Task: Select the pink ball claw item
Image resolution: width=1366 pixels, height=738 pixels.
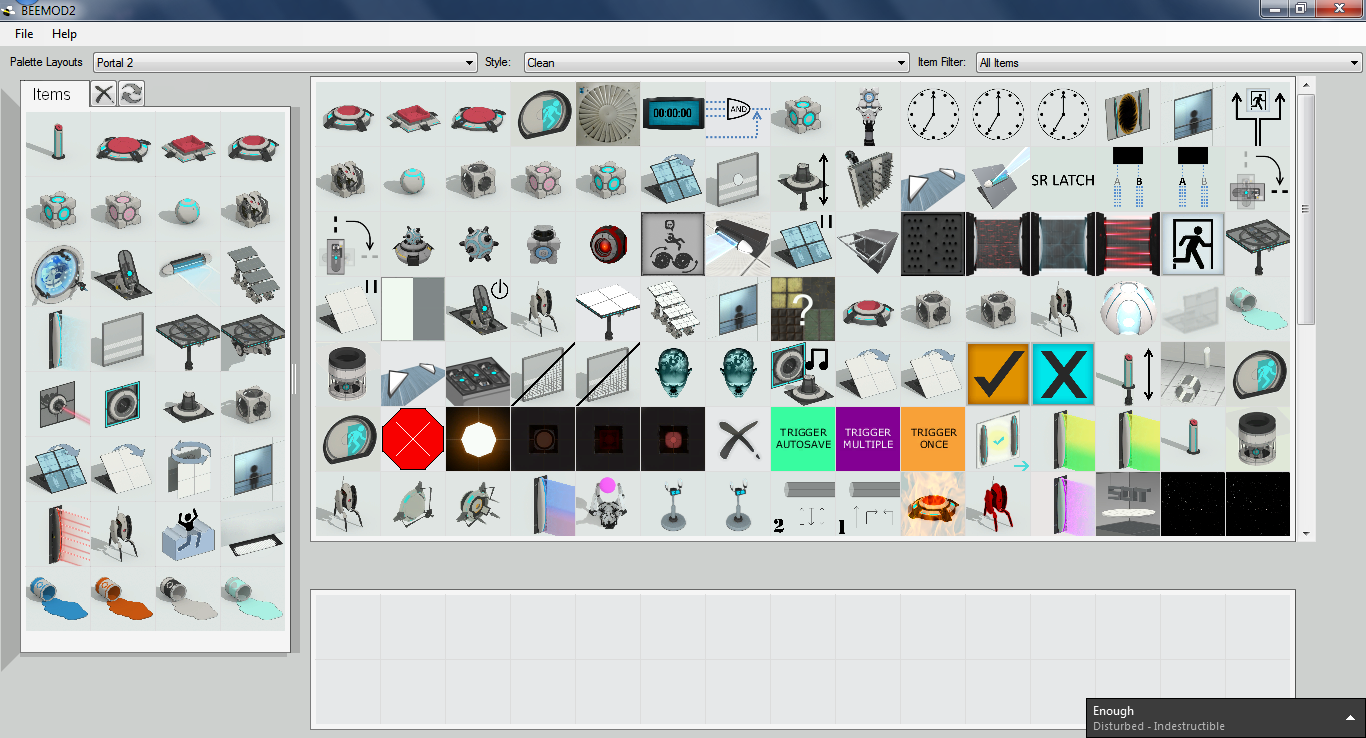Action: pos(608,504)
